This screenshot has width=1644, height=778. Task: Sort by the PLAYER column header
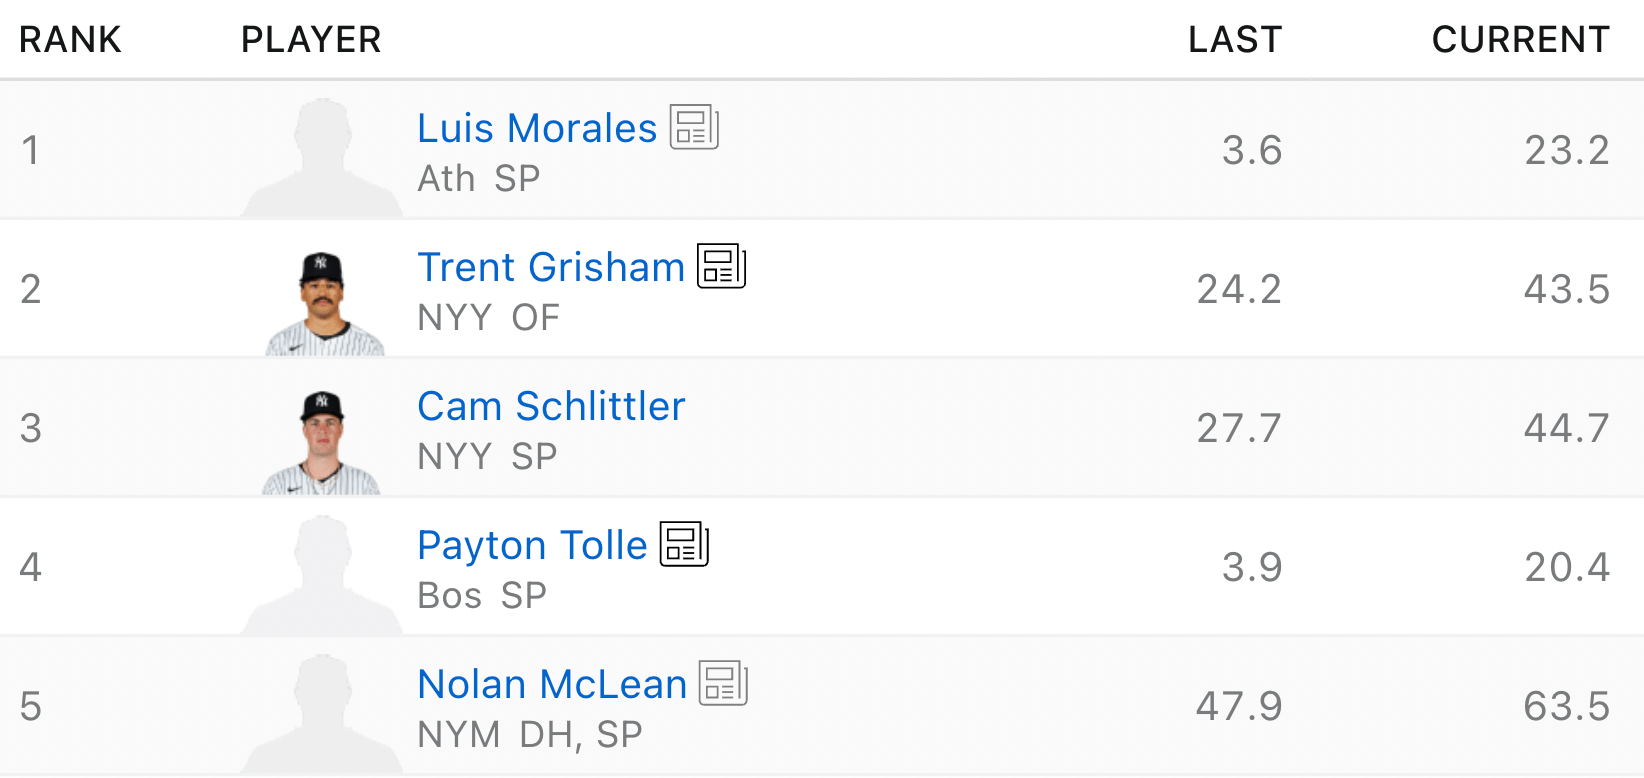[311, 40]
